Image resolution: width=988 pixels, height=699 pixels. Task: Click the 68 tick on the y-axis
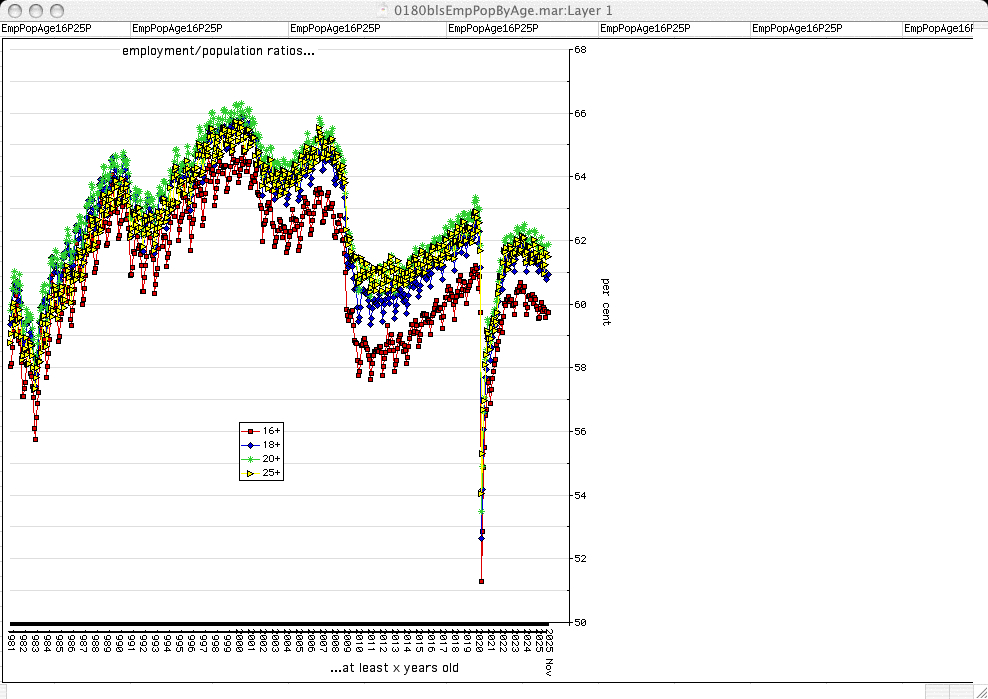[579, 49]
